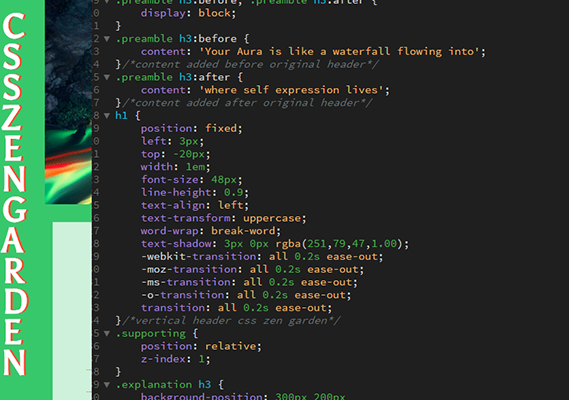This screenshot has height=400, width=569.
Task: Click the 'block' value
Action: click(x=214, y=13)
